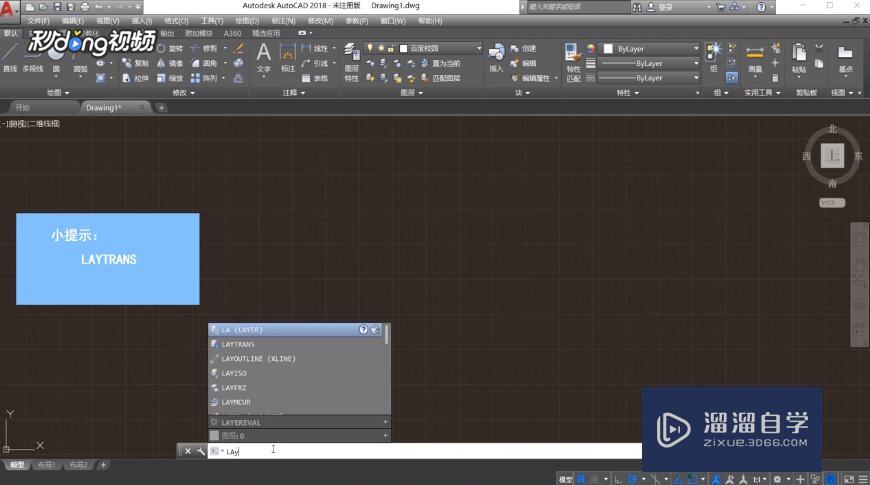This screenshot has height=485, width=870.
Task: Open the 格式(O) menu
Action: [x=175, y=20]
